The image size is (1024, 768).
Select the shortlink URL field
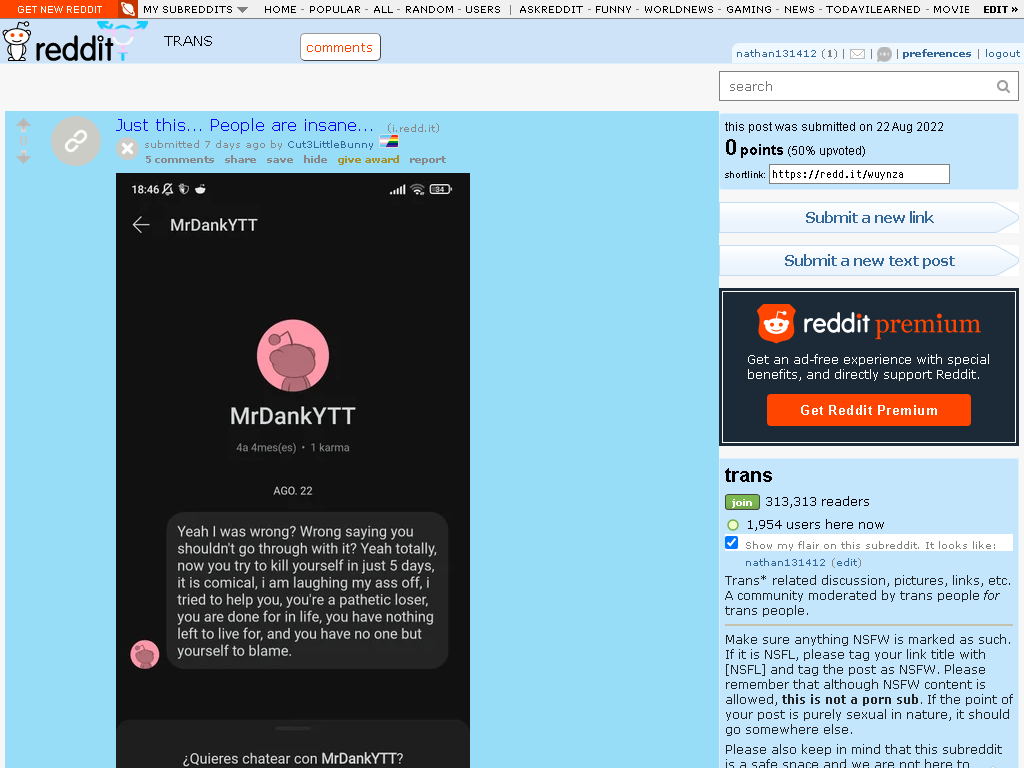click(x=859, y=174)
